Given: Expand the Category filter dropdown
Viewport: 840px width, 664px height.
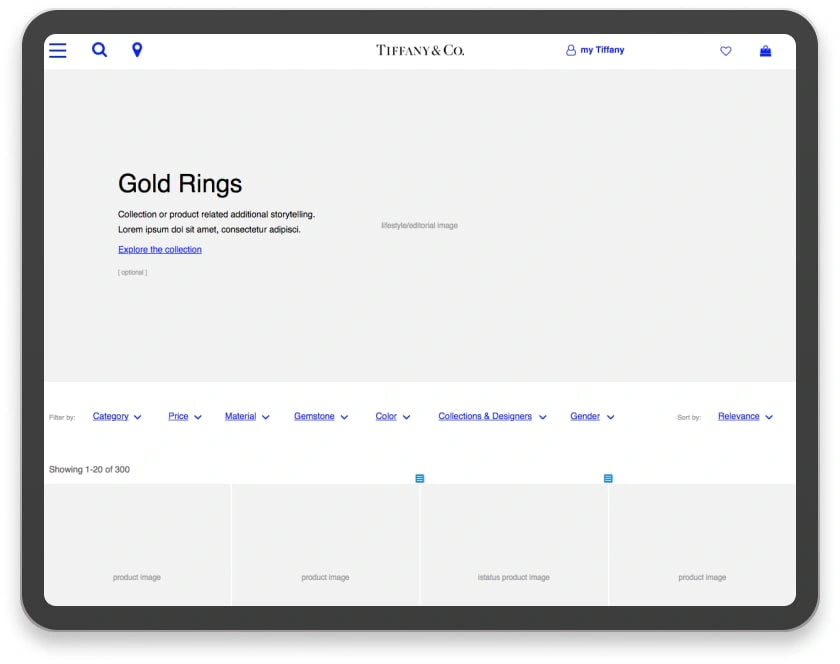Looking at the screenshot, I should [117, 416].
